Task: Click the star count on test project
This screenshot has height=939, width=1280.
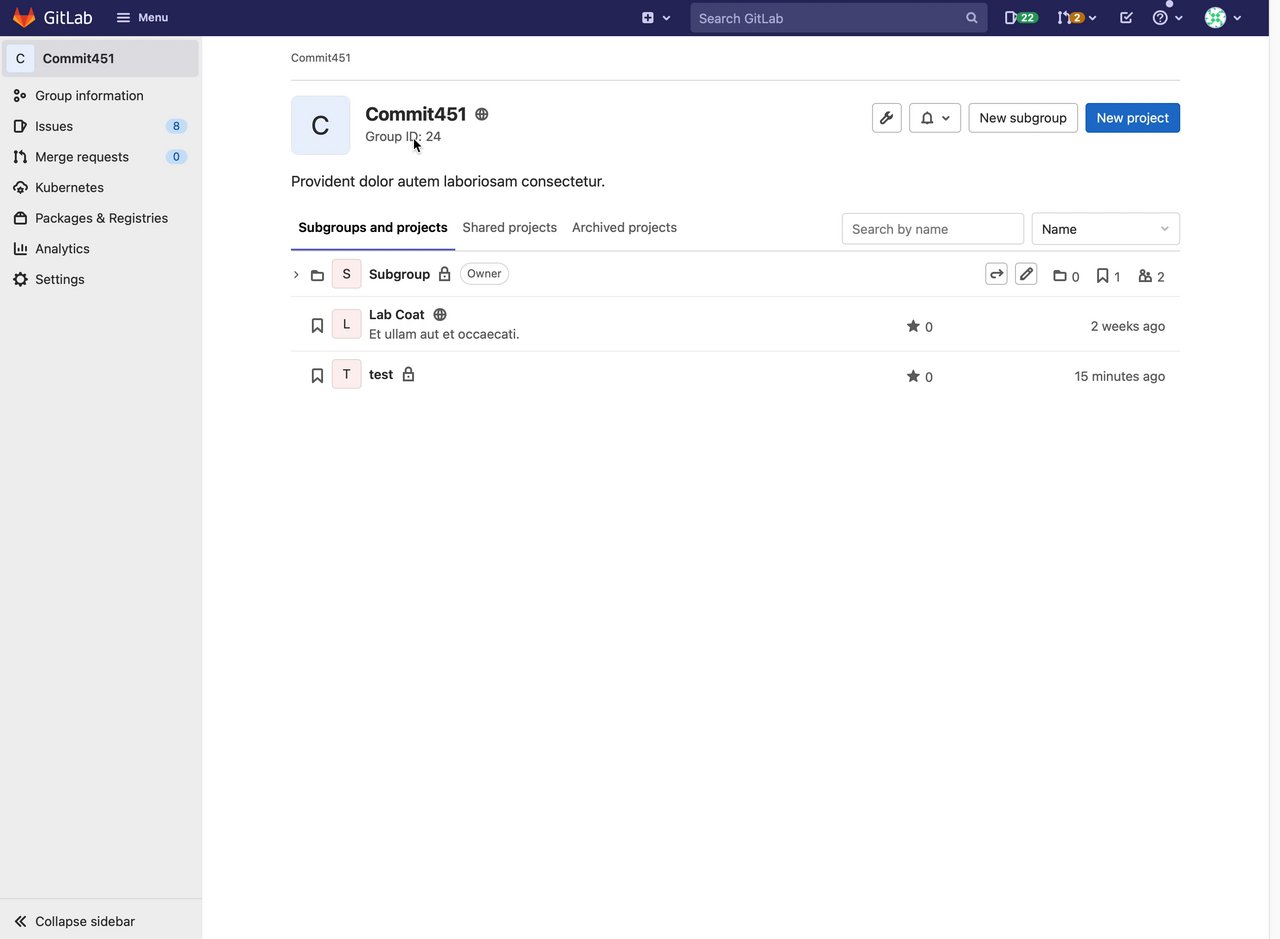Action: point(920,377)
